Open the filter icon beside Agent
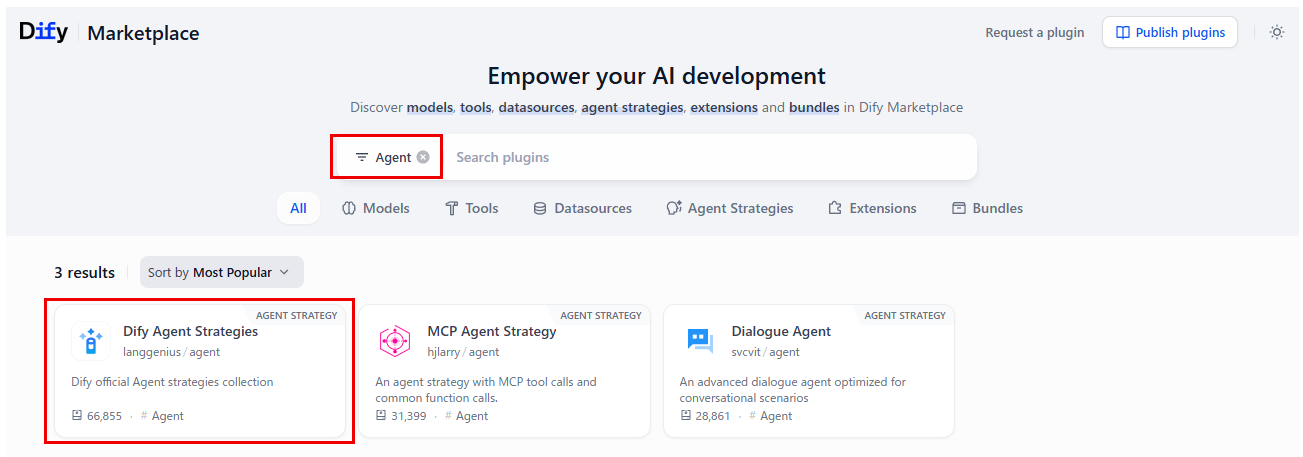1303x457 pixels. pos(362,157)
